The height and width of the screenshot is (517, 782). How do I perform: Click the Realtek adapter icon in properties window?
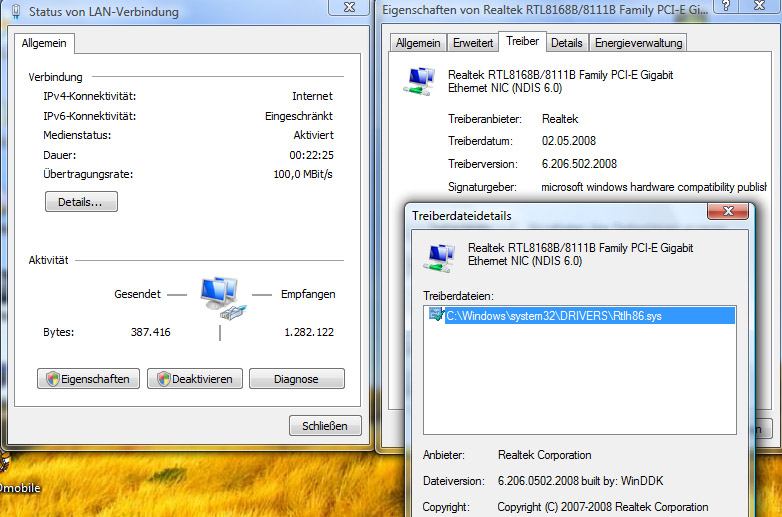pos(418,81)
